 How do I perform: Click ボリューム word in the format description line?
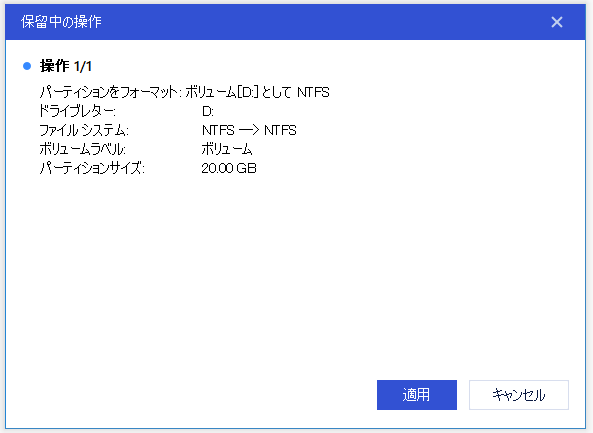pyautogui.click(x=211, y=92)
